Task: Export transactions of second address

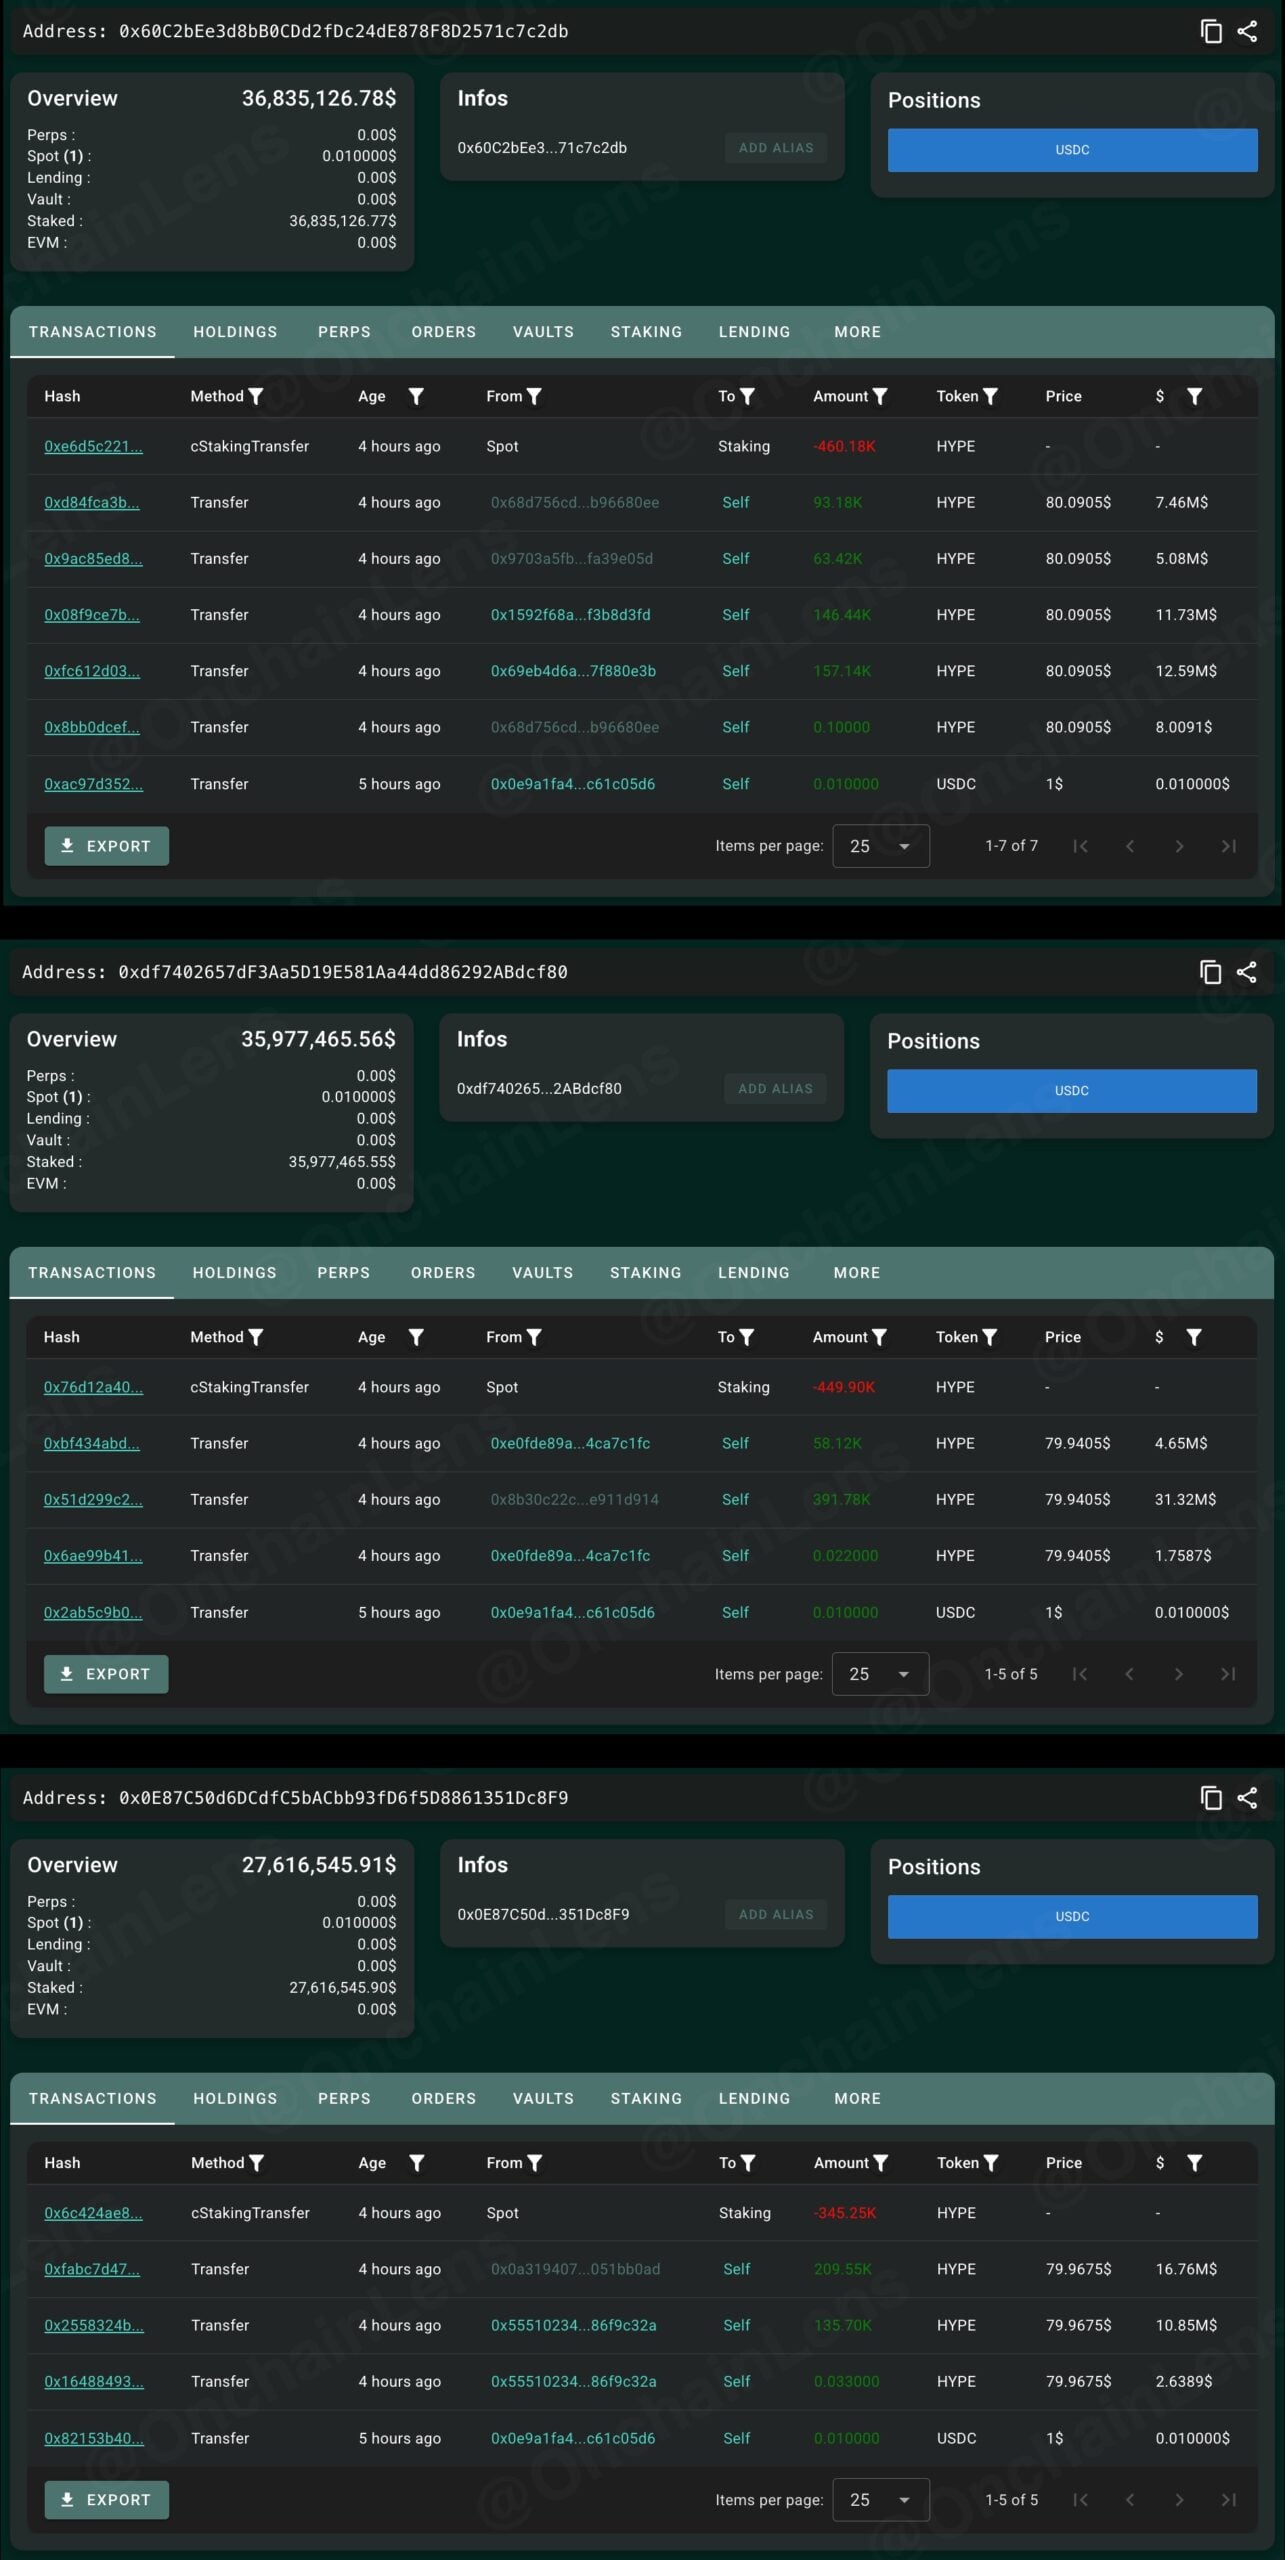Action: pos(105,1674)
